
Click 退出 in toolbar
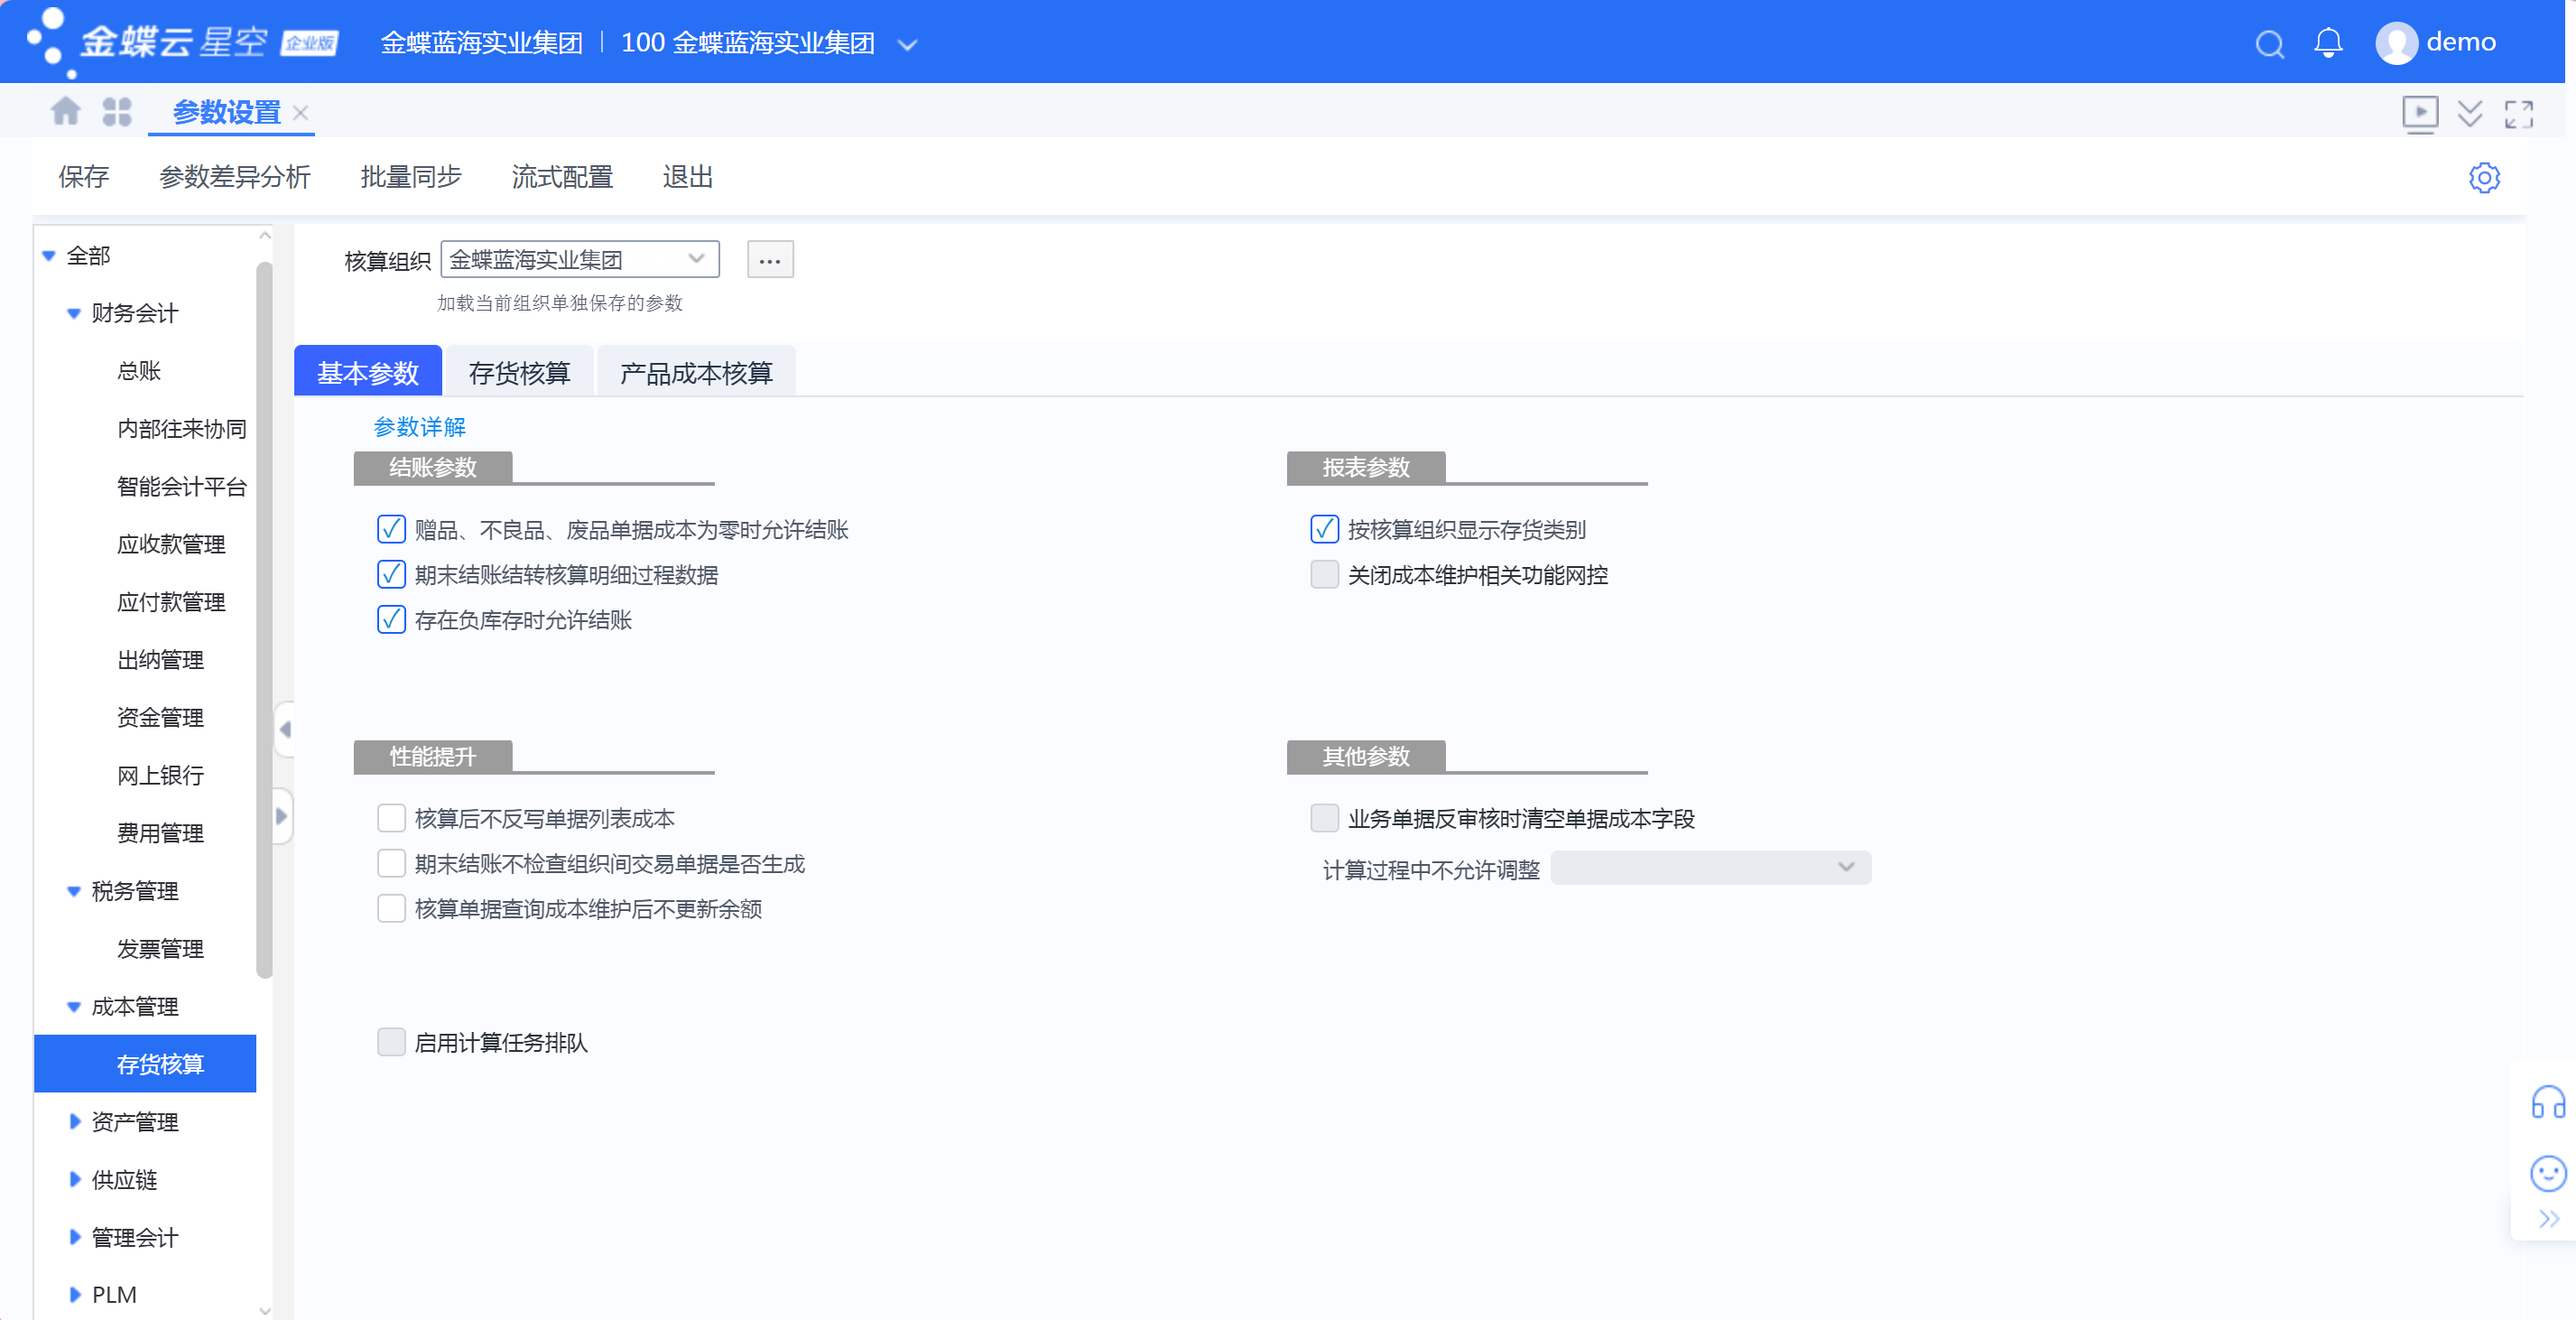click(688, 177)
